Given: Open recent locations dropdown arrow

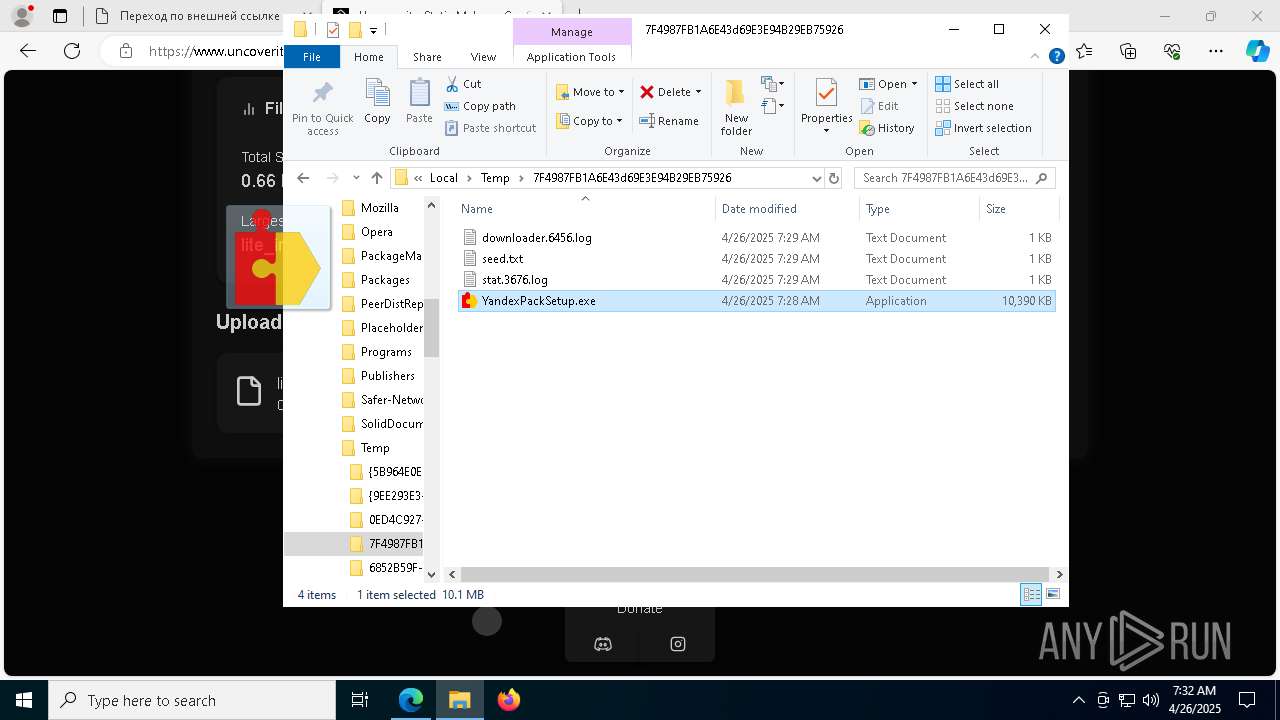Looking at the screenshot, I should (356, 178).
